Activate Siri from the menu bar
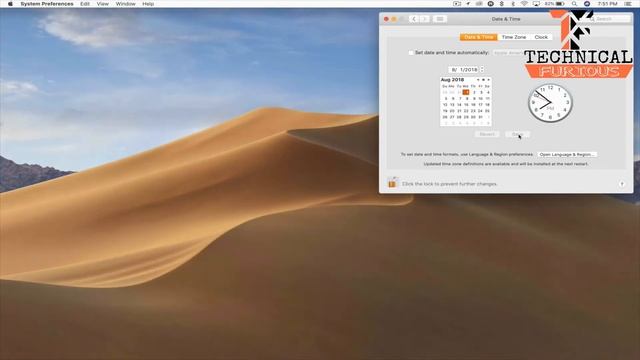The width and height of the screenshot is (640, 360). coord(587,4)
